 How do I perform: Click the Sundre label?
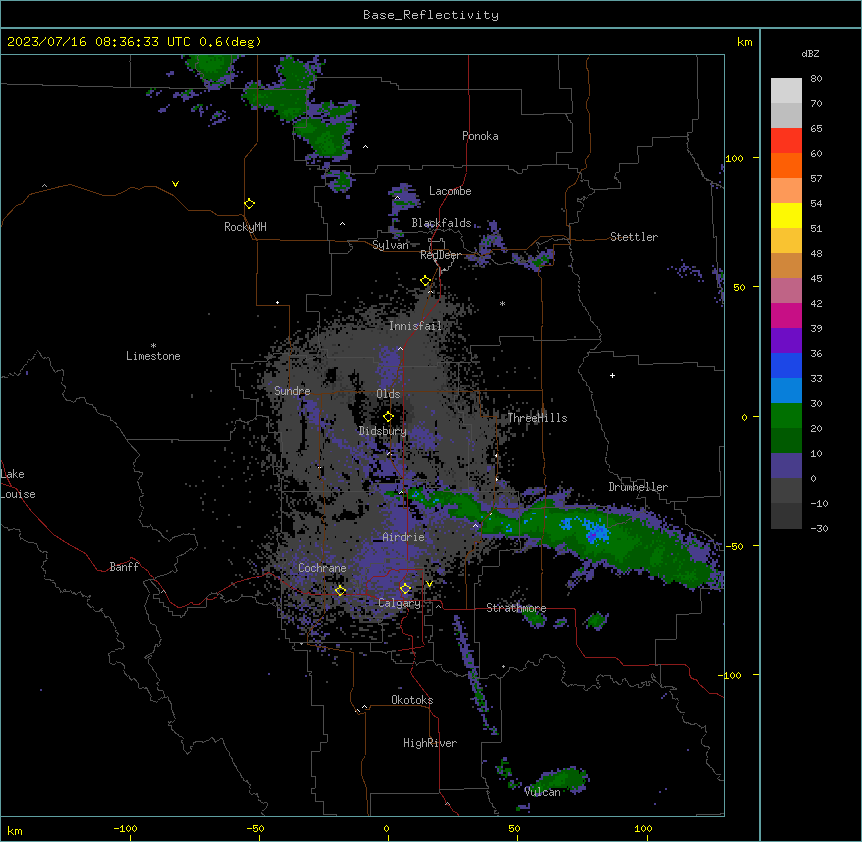coord(292,391)
